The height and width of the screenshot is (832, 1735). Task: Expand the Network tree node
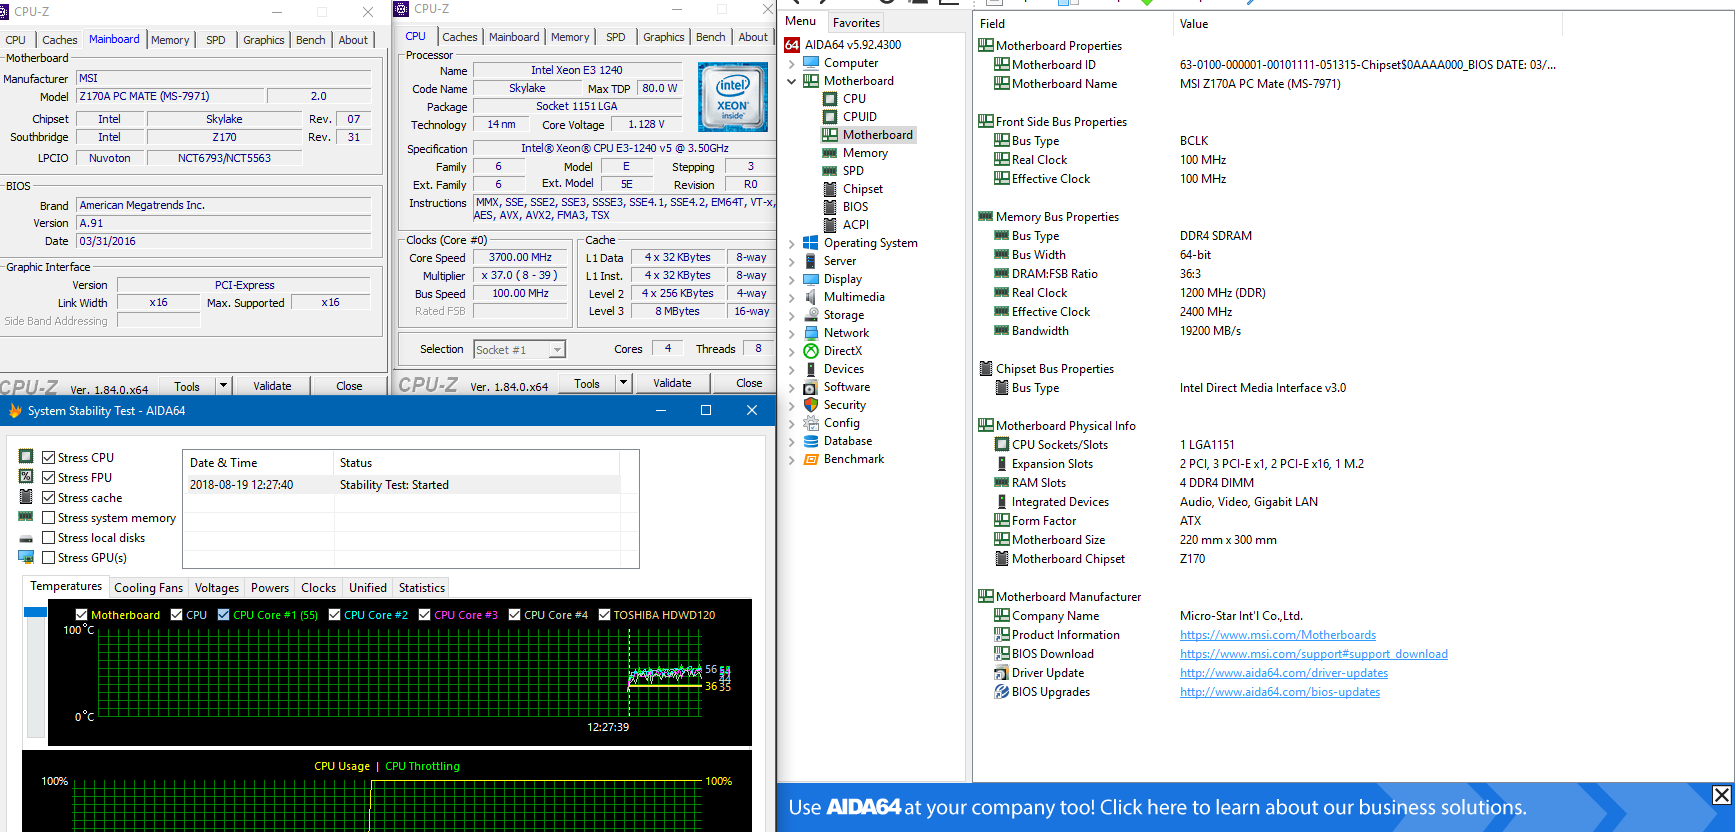pos(792,333)
